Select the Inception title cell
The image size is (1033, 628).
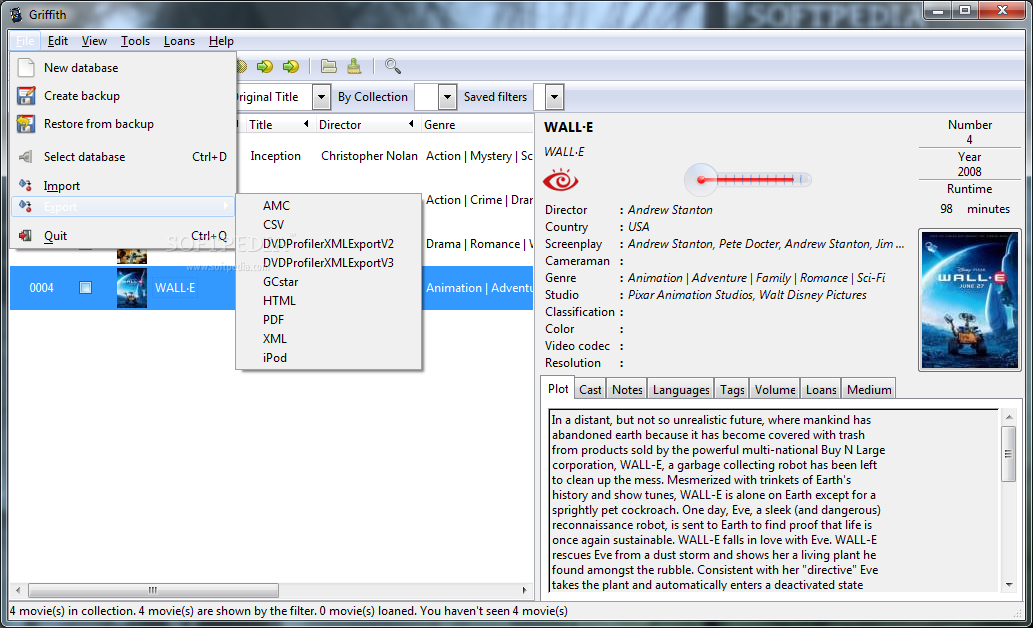pos(275,156)
